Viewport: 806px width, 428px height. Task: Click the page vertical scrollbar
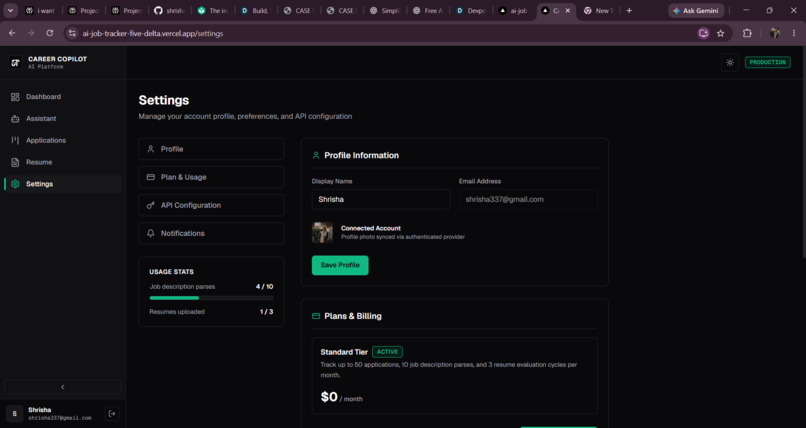[x=803, y=153]
